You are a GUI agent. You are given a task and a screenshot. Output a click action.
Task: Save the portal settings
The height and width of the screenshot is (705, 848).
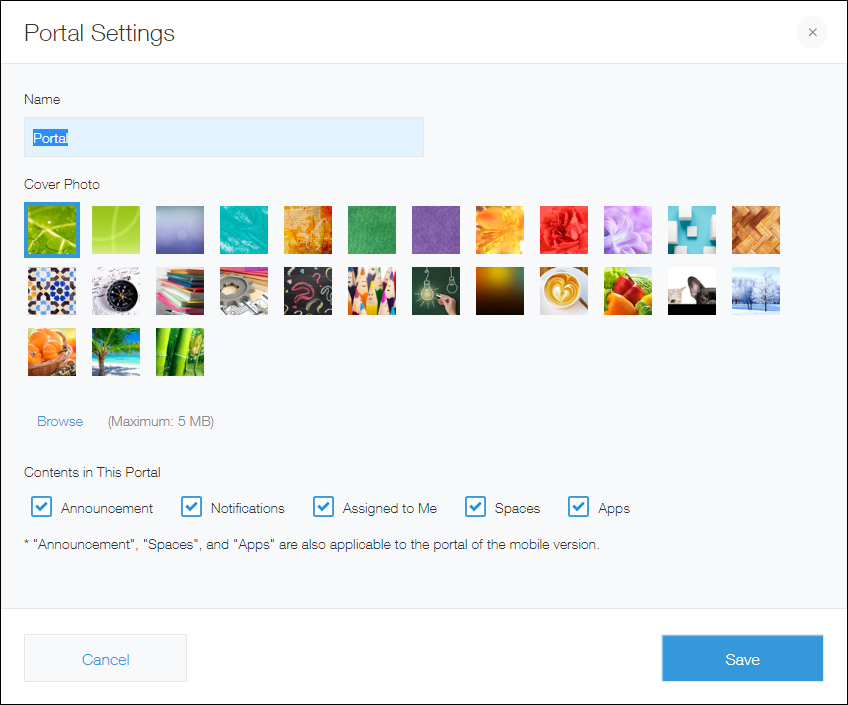742,658
